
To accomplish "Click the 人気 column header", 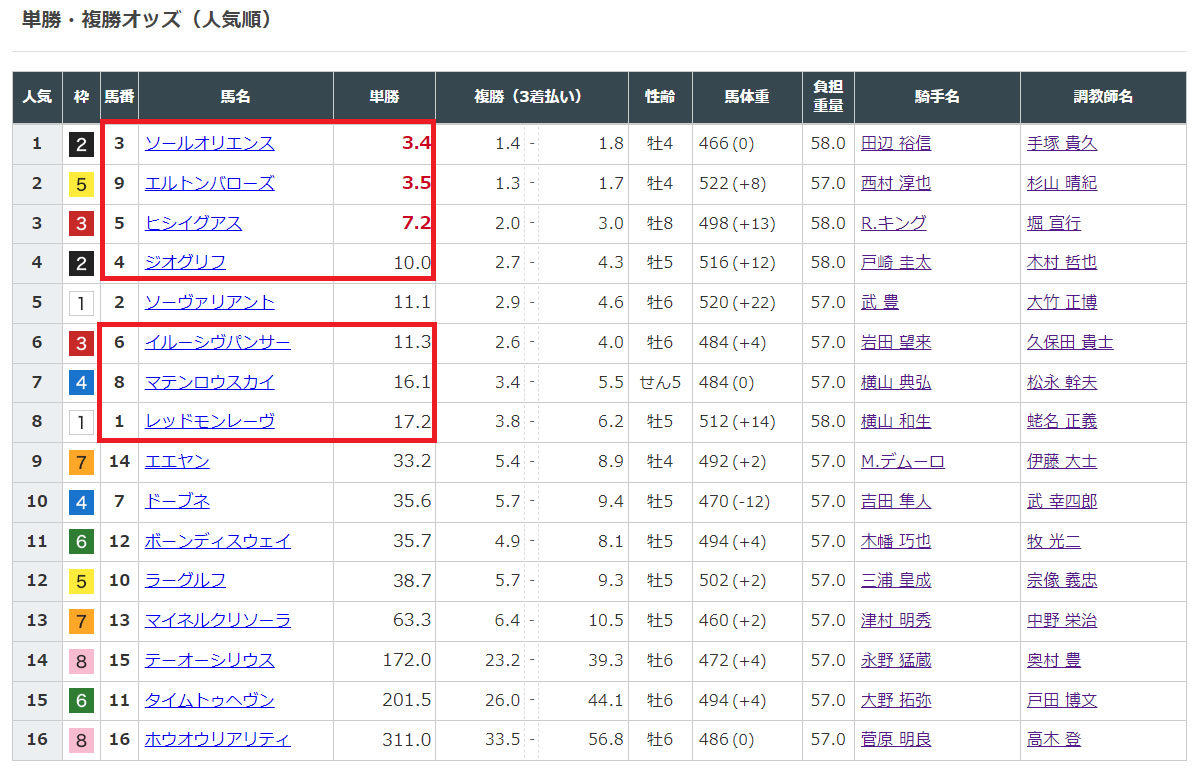I will [x=37, y=97].
